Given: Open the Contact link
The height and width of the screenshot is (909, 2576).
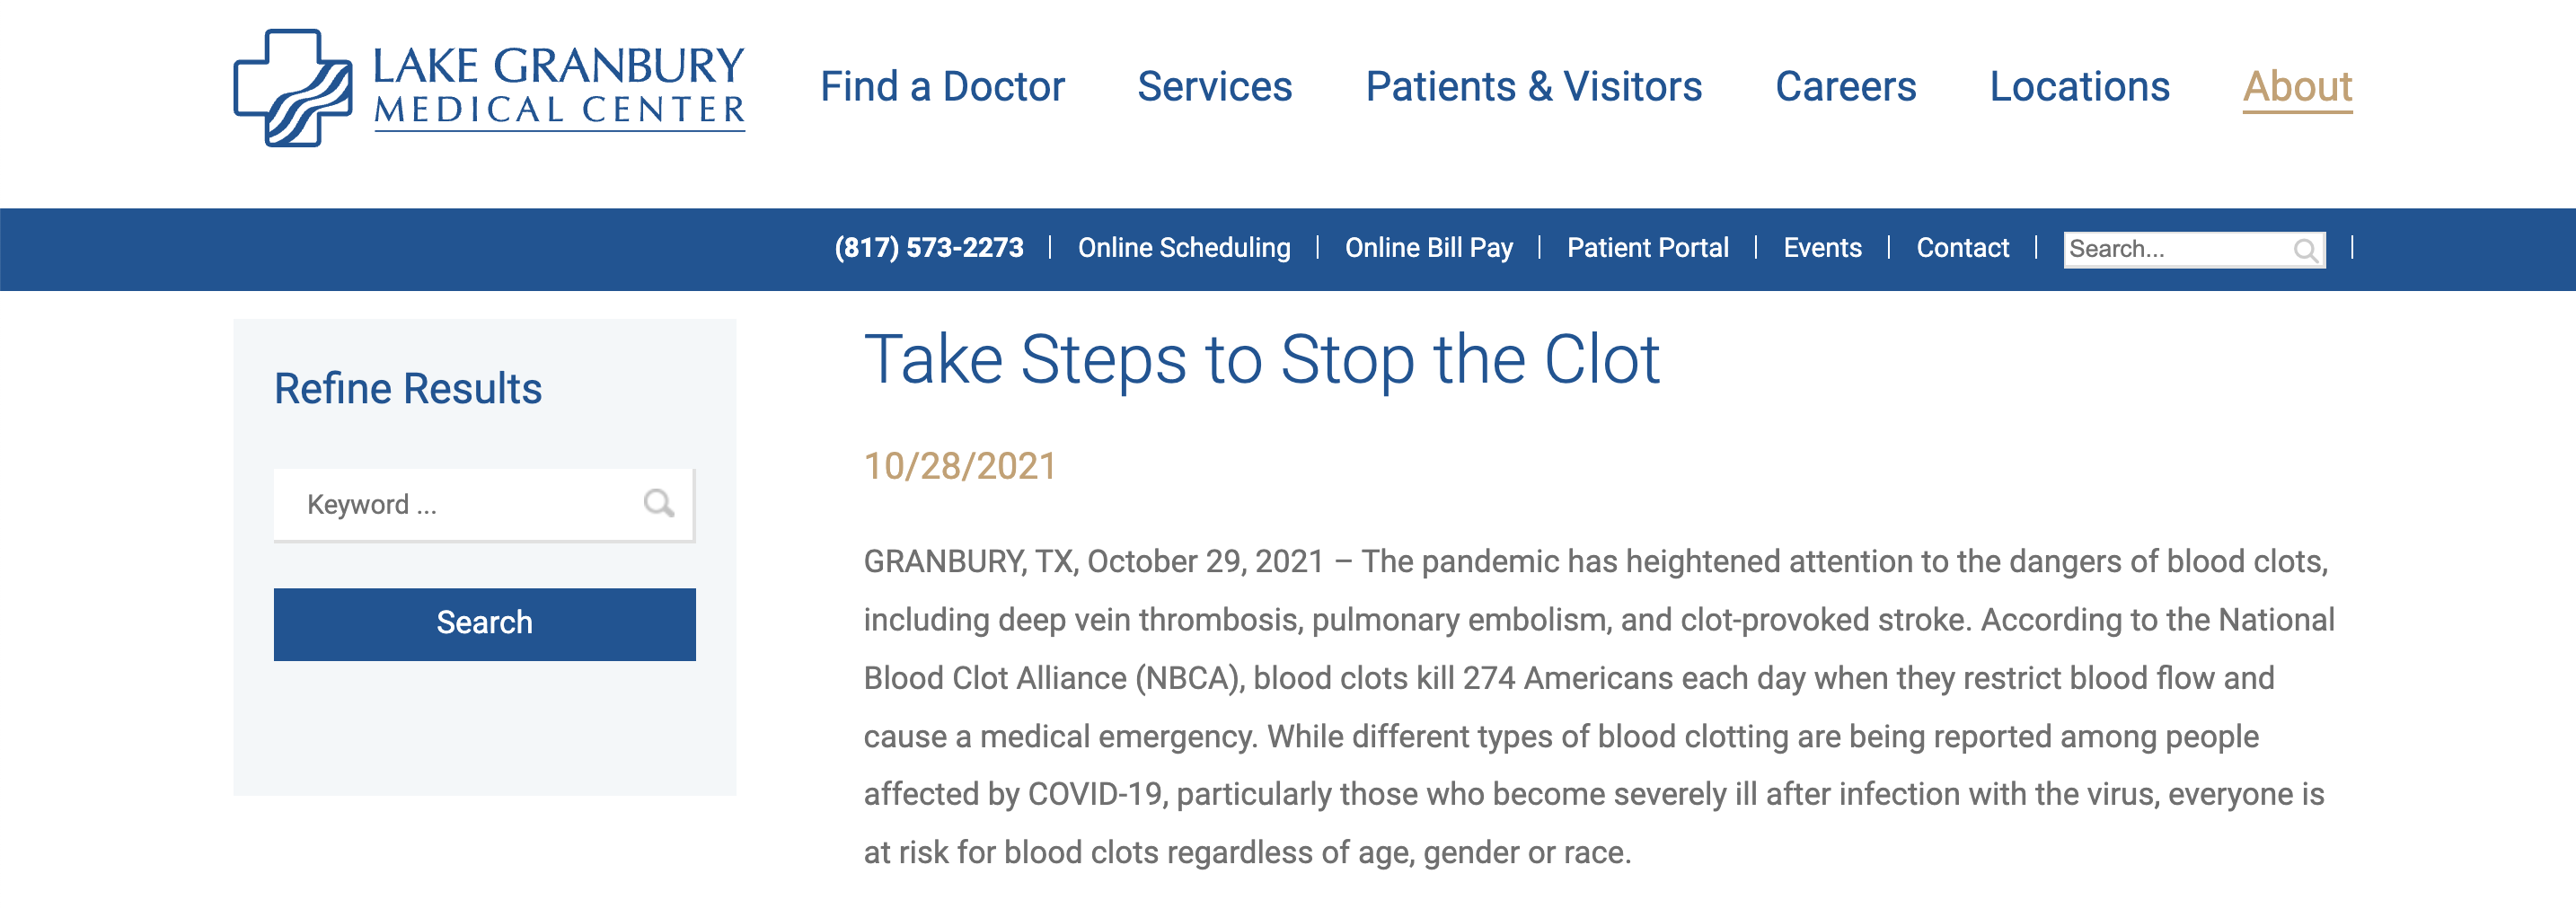Looking at the screenshot, I should 1962,248.
